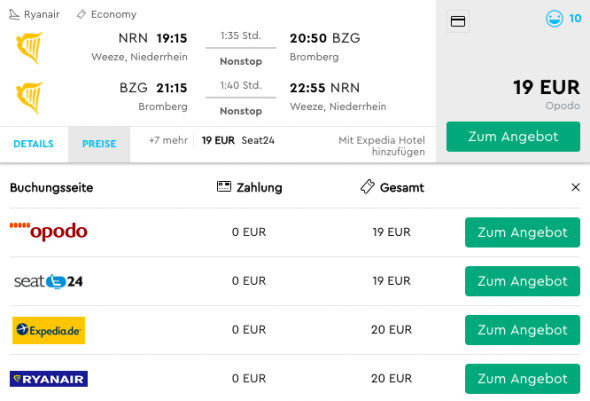This screenshot has width=590, height=401.
Task: Go to the Seat24 offer via Zum Angebot
Action: pos(522,281)
